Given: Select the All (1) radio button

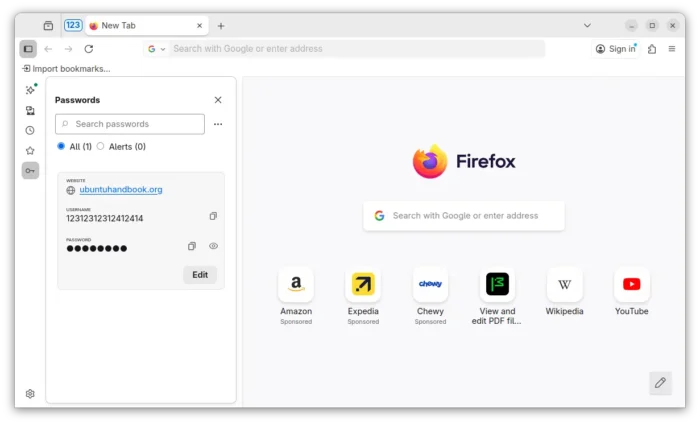Looking at the screenshot, I should (x=61, y=146).
